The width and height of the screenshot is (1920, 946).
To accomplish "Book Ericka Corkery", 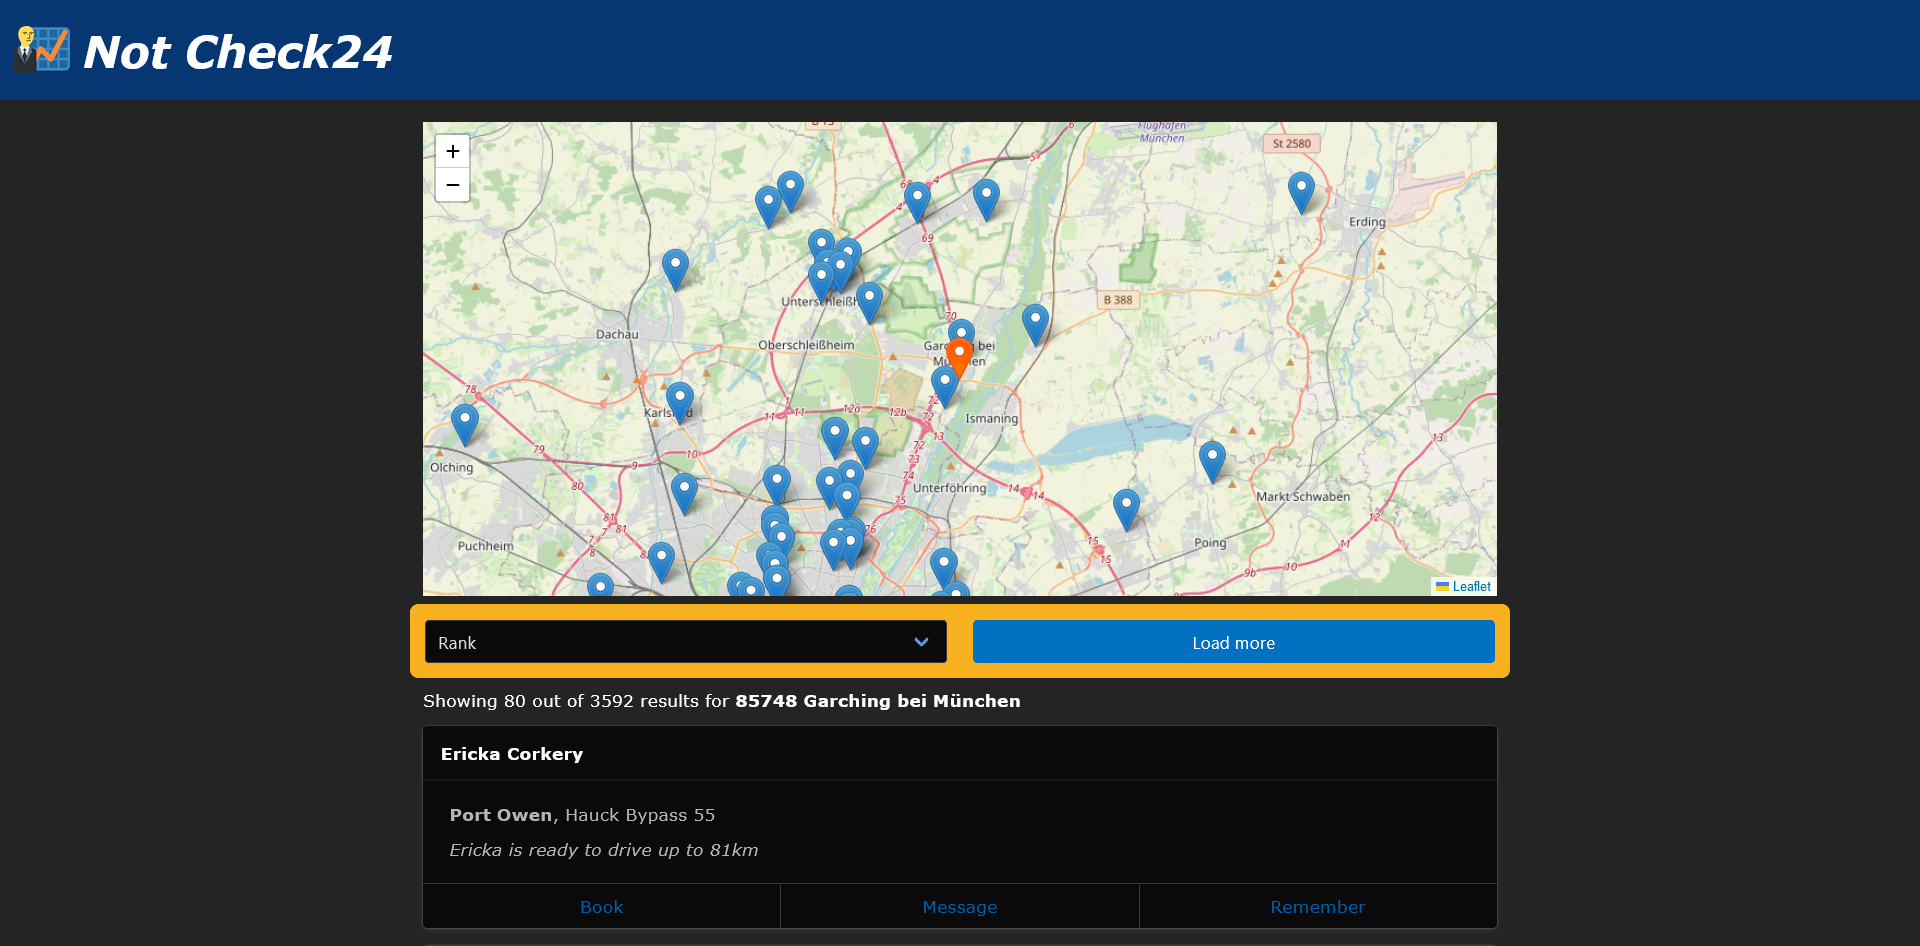I will pos(602,907).
